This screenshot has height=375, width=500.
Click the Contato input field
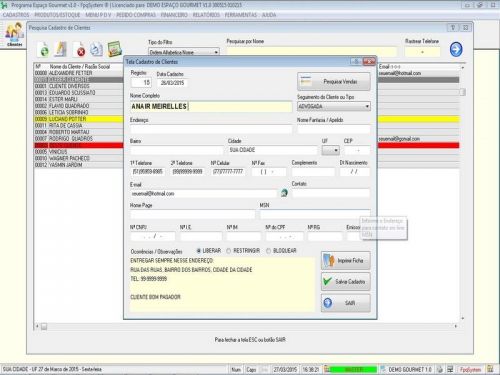[331, 193]
